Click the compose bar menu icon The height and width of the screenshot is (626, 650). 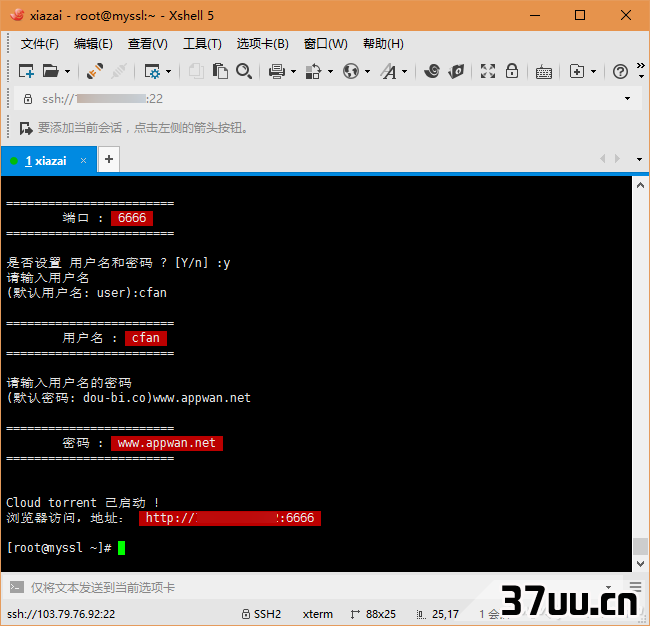coord(635,586)
